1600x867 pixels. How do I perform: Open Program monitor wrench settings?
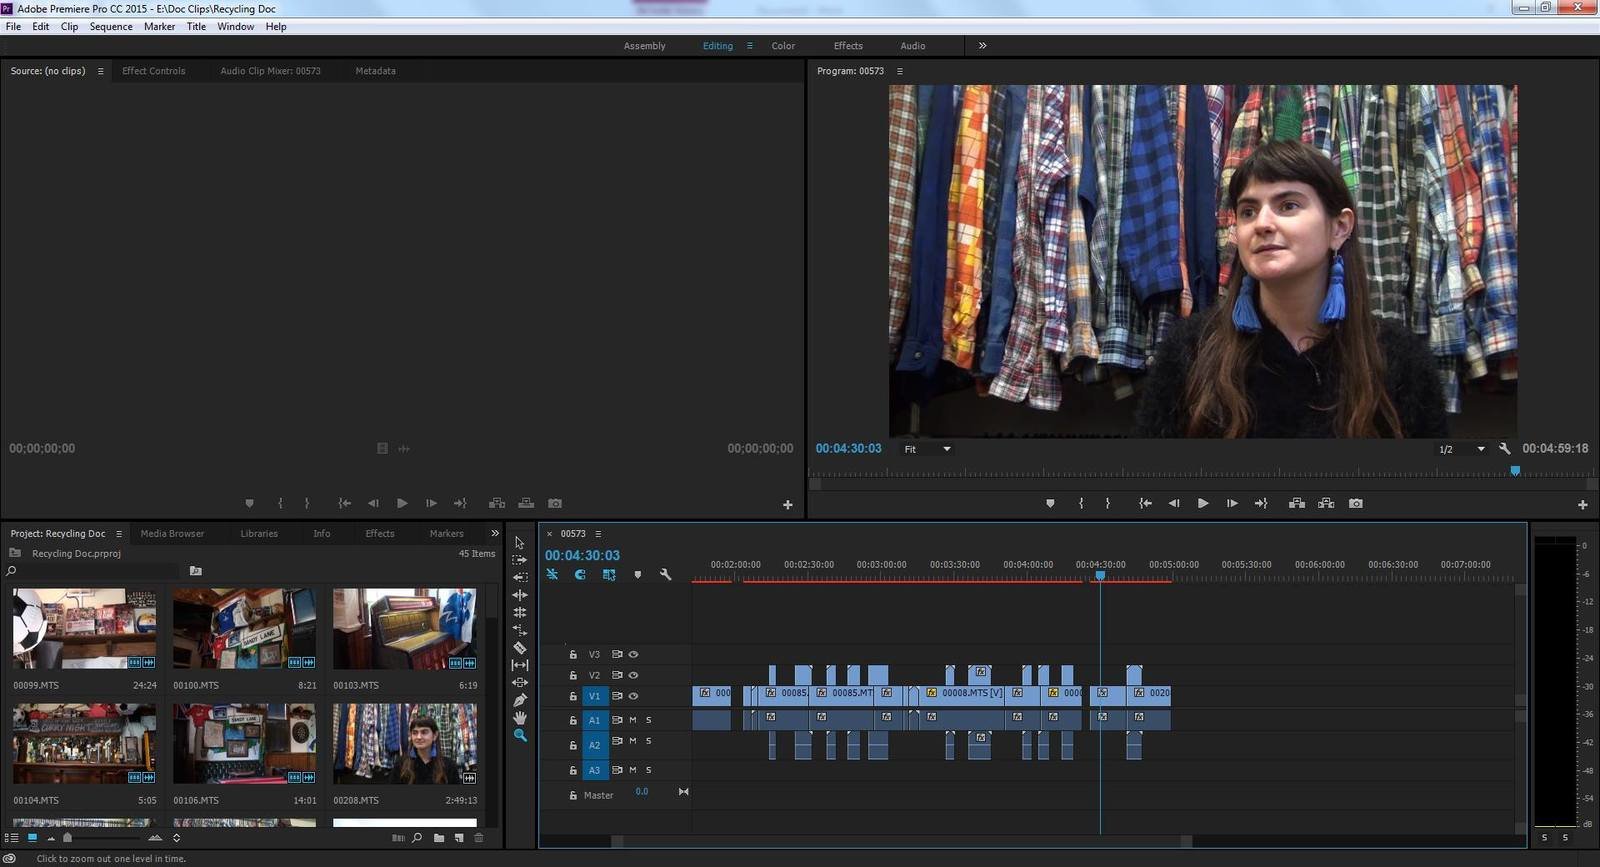pos(1505,449)
